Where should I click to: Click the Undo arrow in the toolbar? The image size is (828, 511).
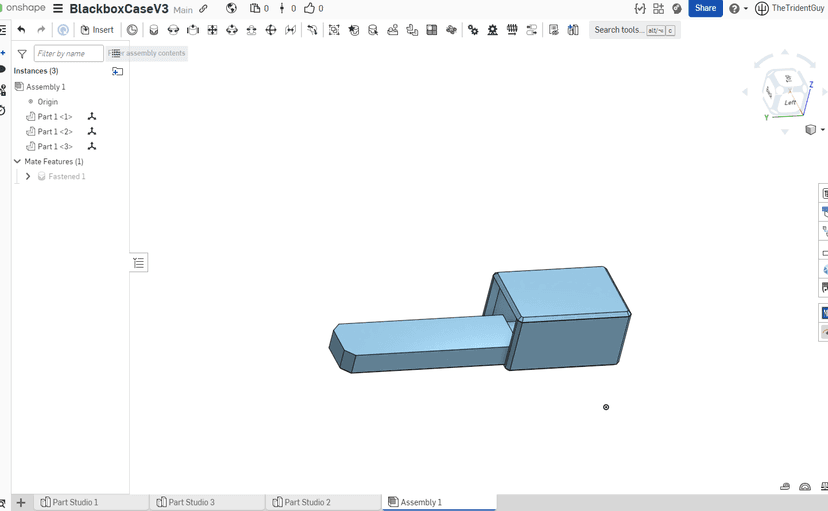pos(22,30)
